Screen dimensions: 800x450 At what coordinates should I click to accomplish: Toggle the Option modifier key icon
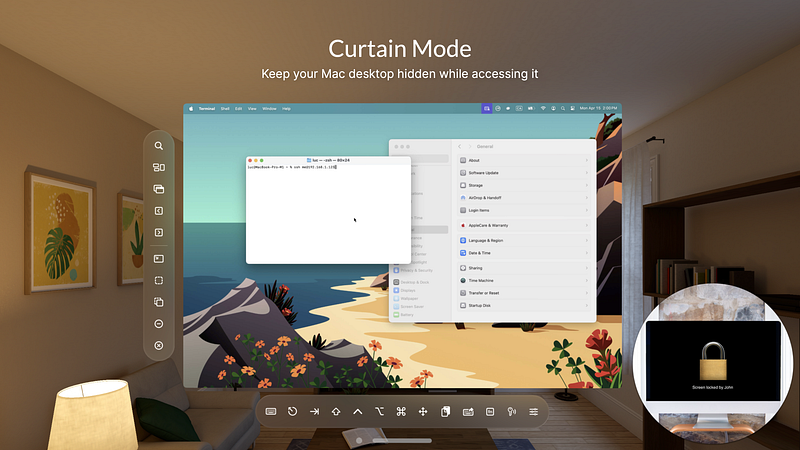pos(379,411)
